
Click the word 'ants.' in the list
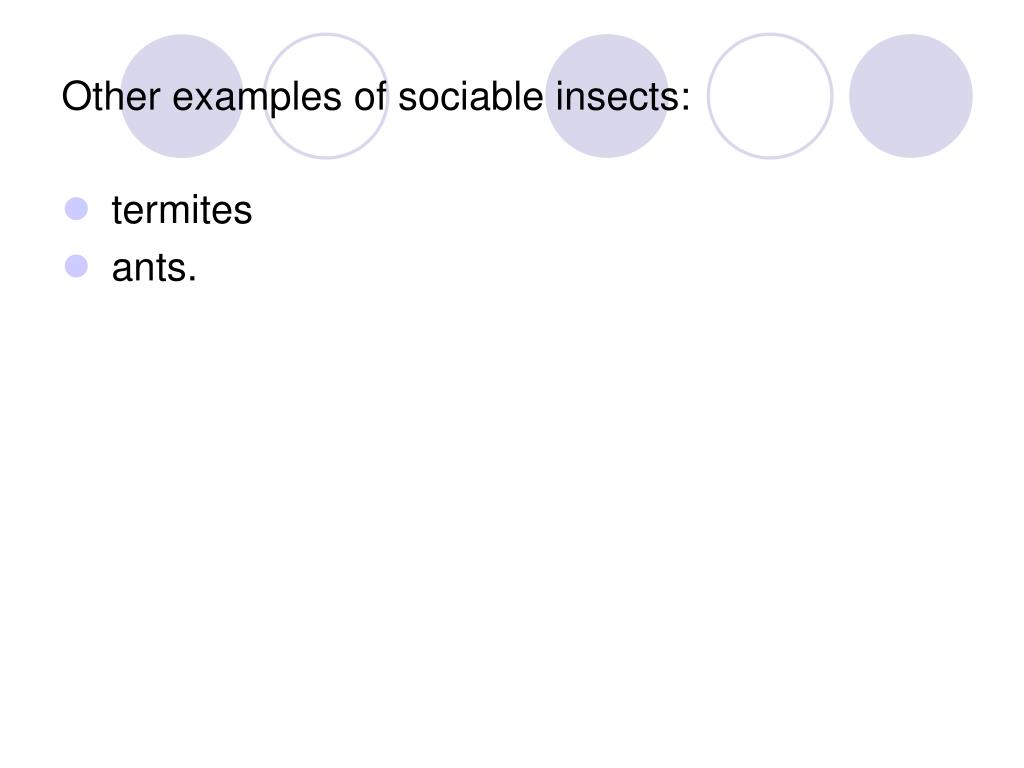[x=154, y=268]
